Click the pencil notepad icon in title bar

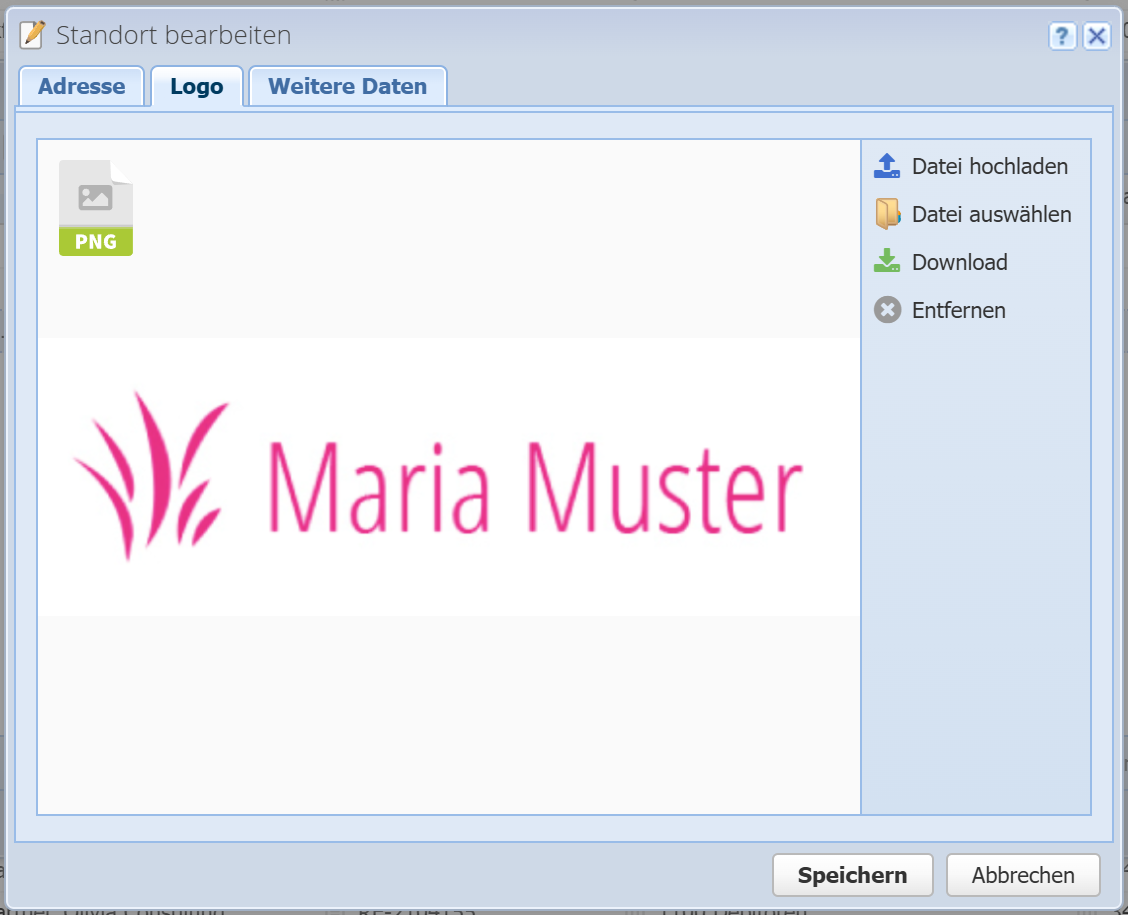pos(33,35)
